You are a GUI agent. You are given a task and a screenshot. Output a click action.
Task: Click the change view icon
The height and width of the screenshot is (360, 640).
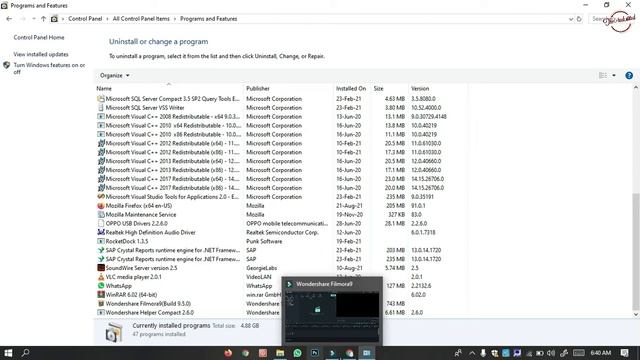click(x=602, y=76)
